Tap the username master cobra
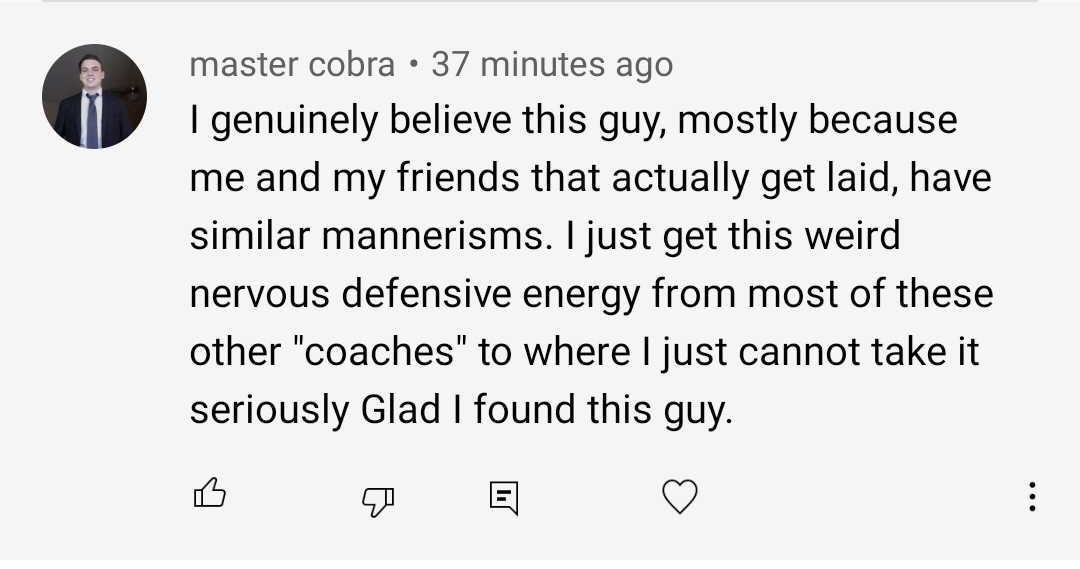 click(x=292, y=65)
